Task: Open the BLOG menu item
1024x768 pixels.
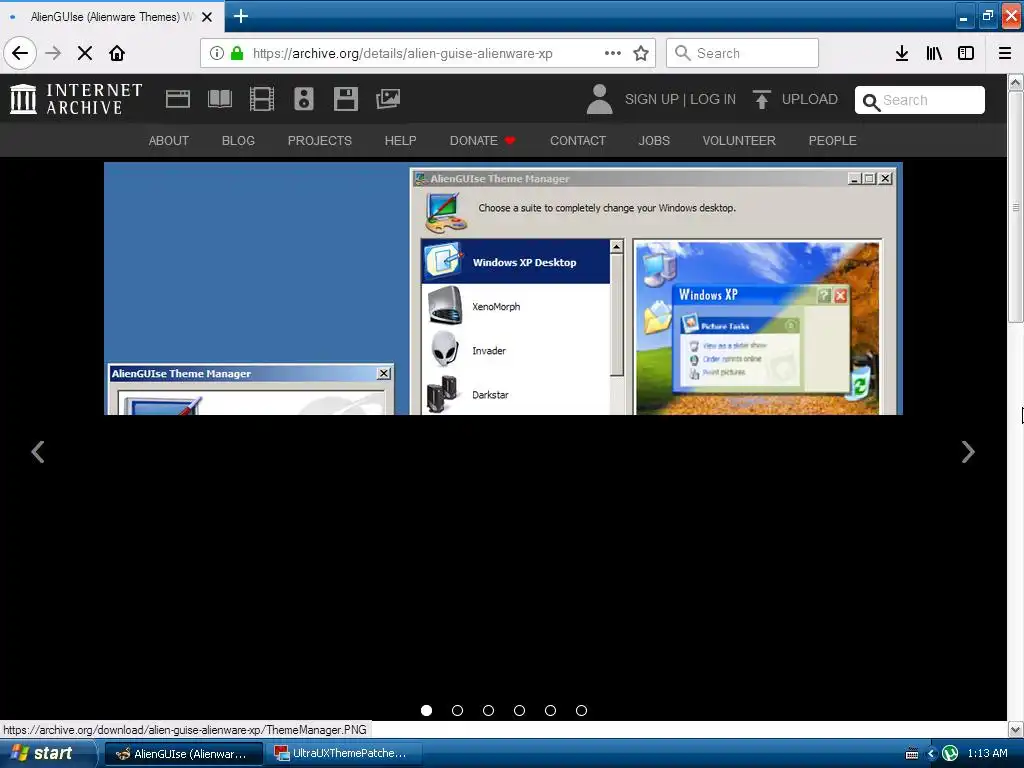Action: pyautogui.click(x=238, y=141)
